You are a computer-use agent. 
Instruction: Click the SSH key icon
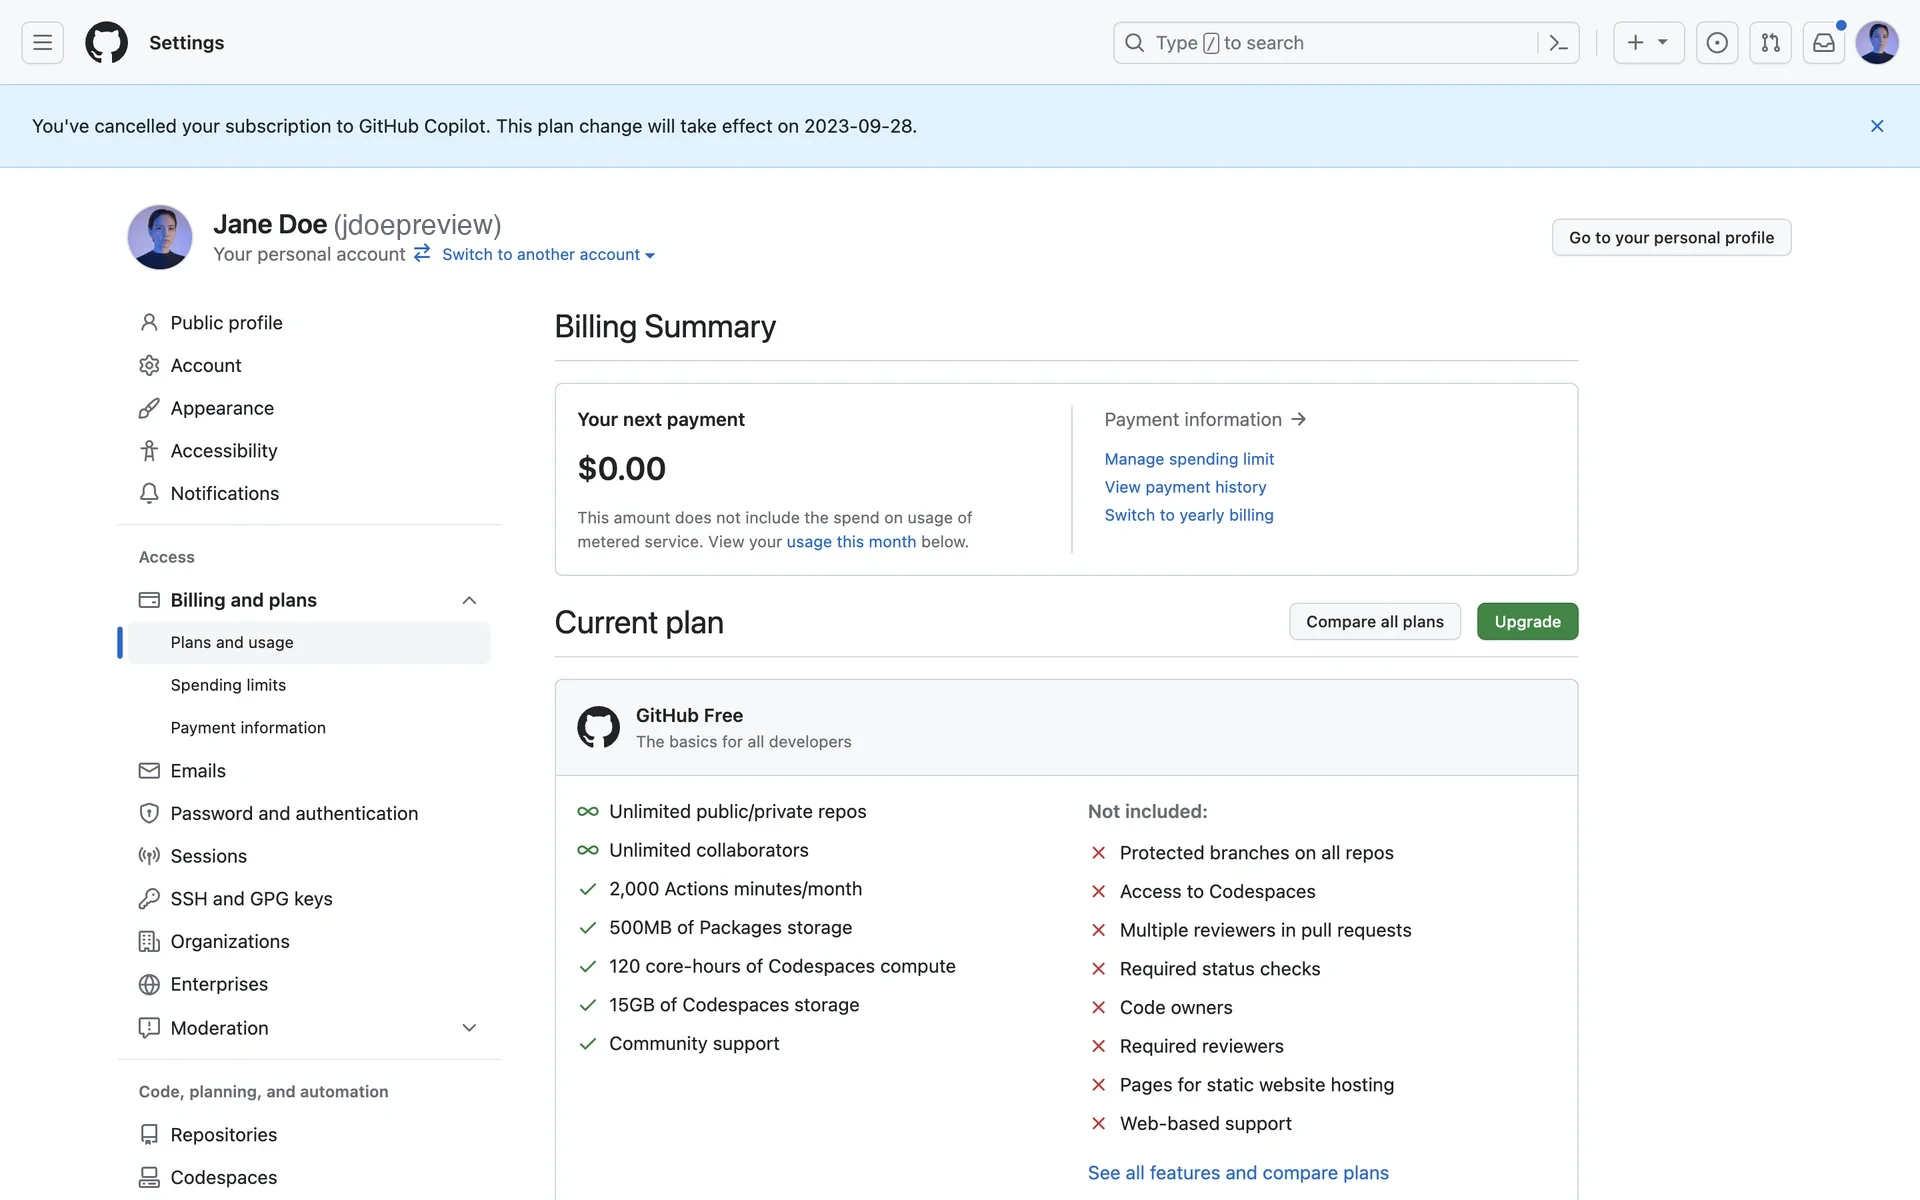click(x=149, y=899)
